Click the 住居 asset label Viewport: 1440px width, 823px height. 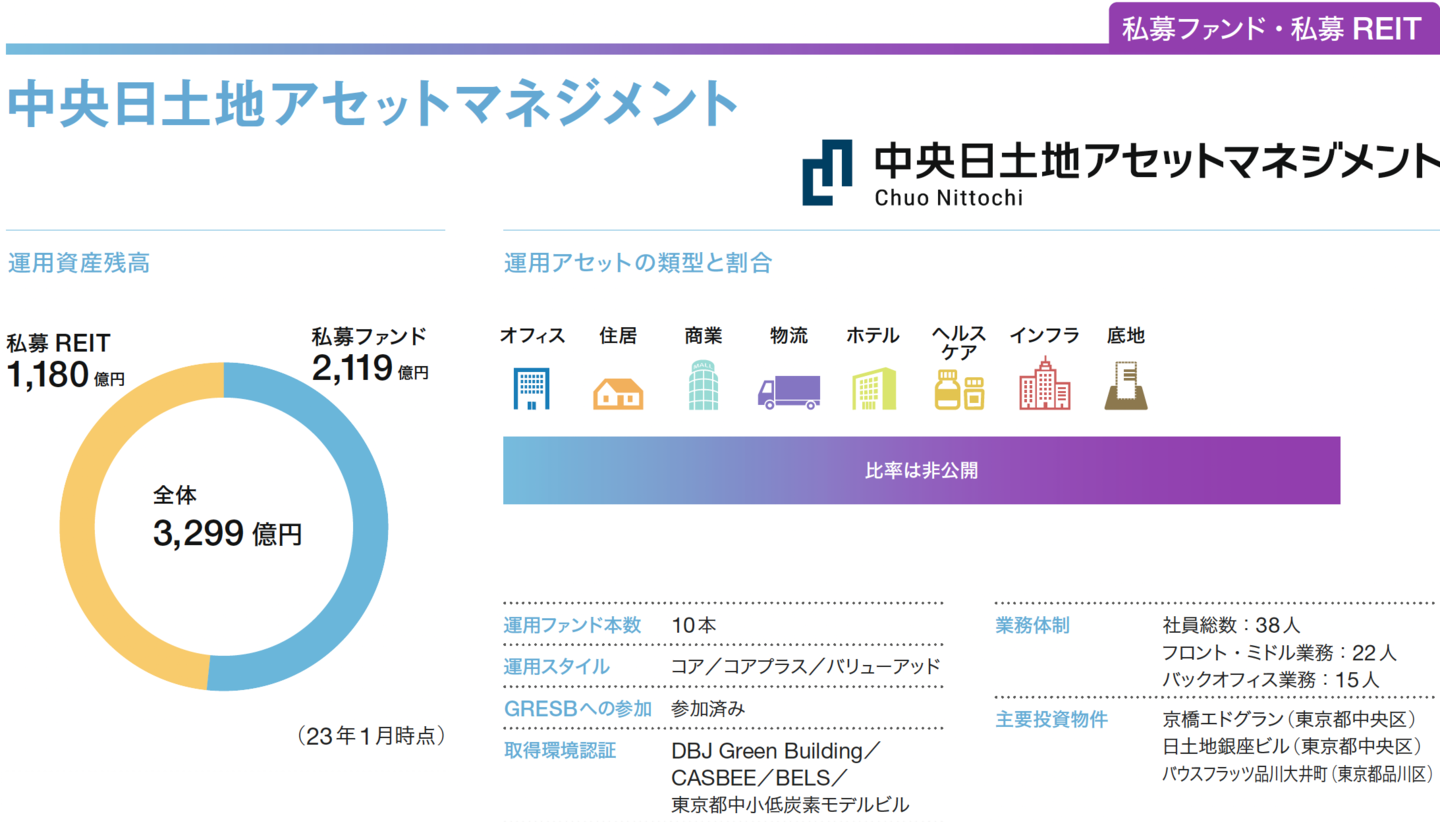(618, 336)
